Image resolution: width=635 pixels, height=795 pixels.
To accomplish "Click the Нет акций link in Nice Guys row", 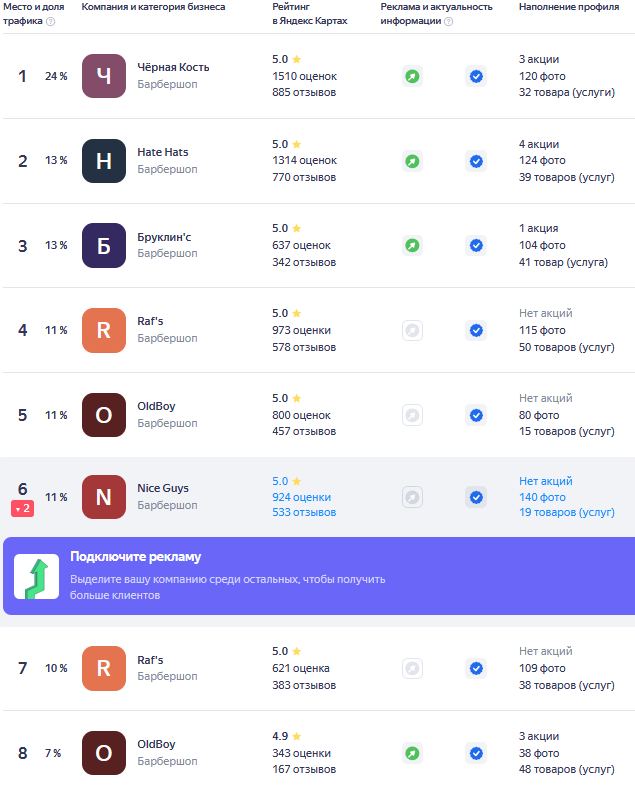I will coord(546,481).
